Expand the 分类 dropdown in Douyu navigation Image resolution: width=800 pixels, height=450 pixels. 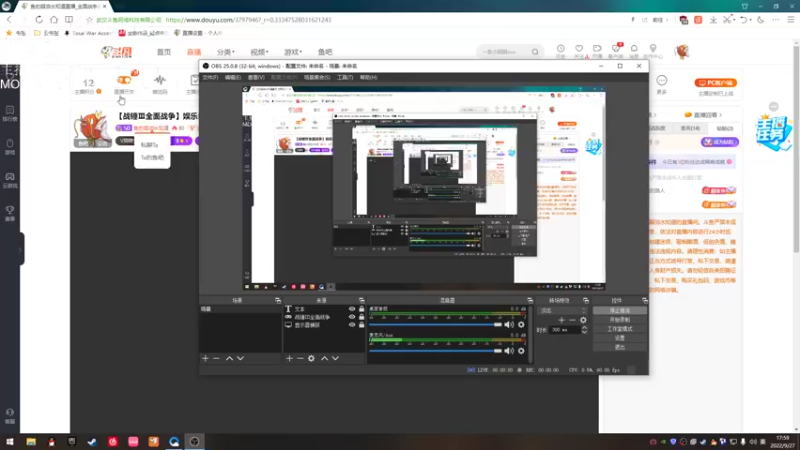point(226,52)
